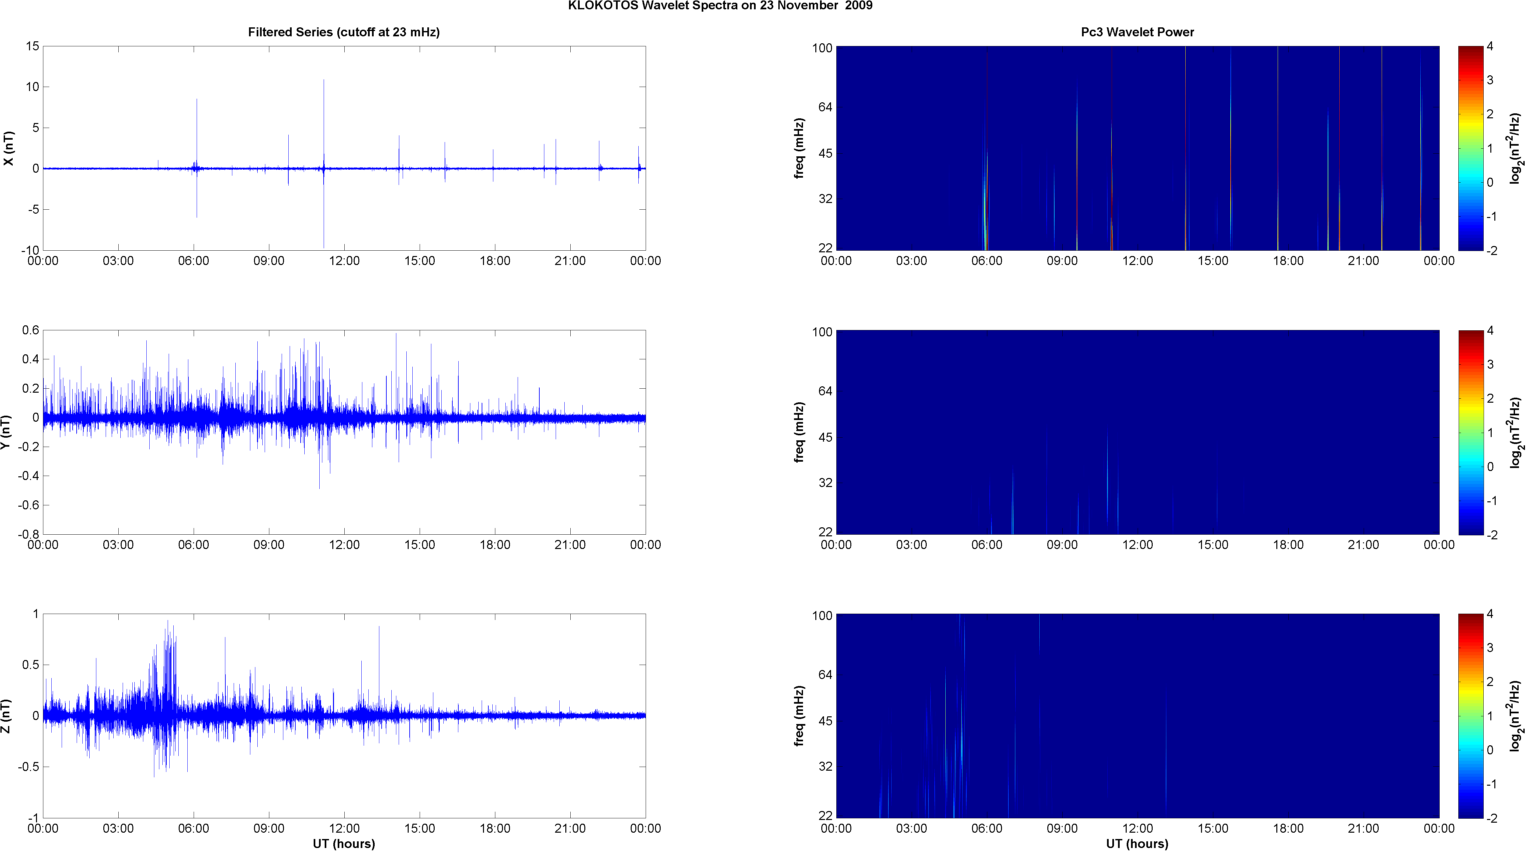Screen dimensions: 1526x851
Task: Click the middle wavelet spectrogram colorbar
Action: (1470, 432)
